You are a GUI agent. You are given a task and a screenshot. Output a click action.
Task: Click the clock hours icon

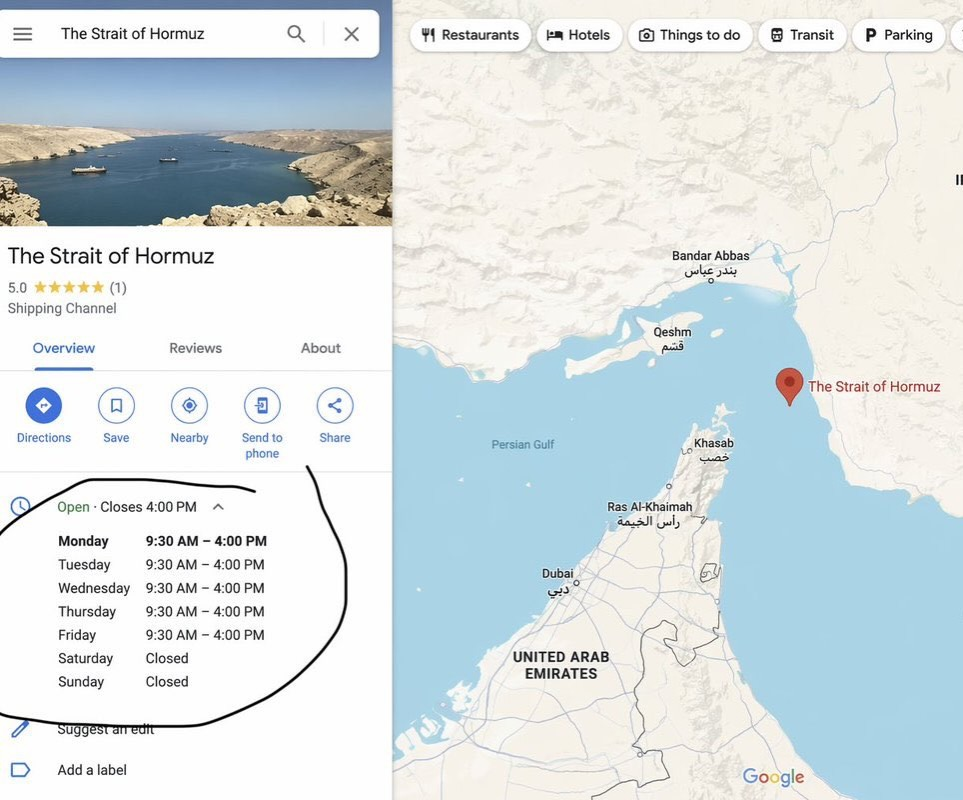click(20, 507)
